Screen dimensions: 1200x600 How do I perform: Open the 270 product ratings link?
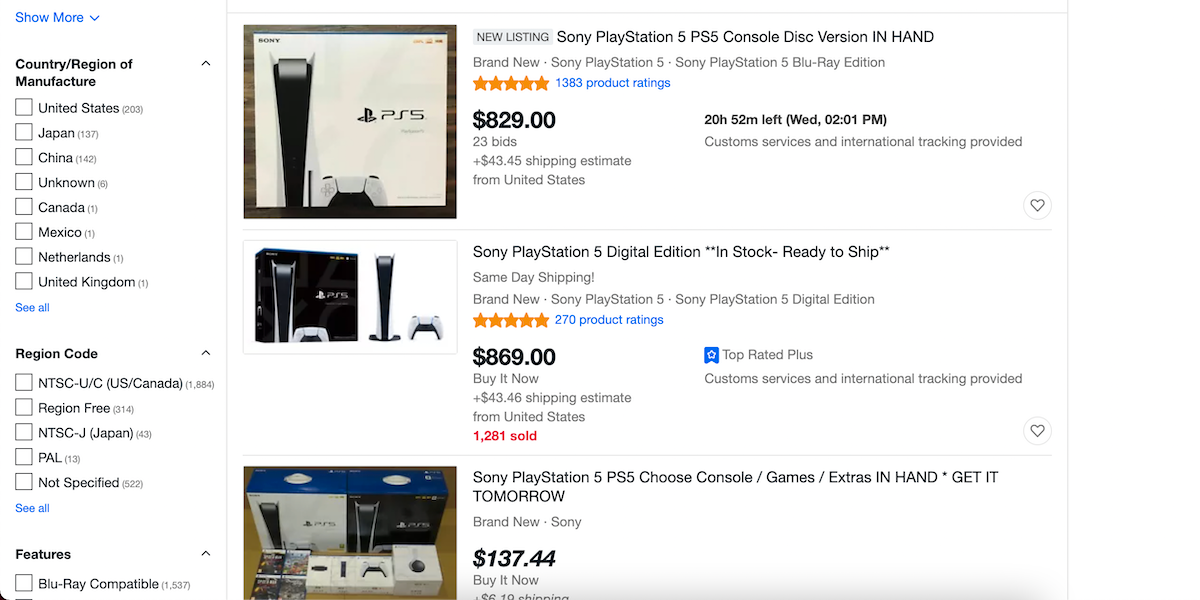pos(608,320)
